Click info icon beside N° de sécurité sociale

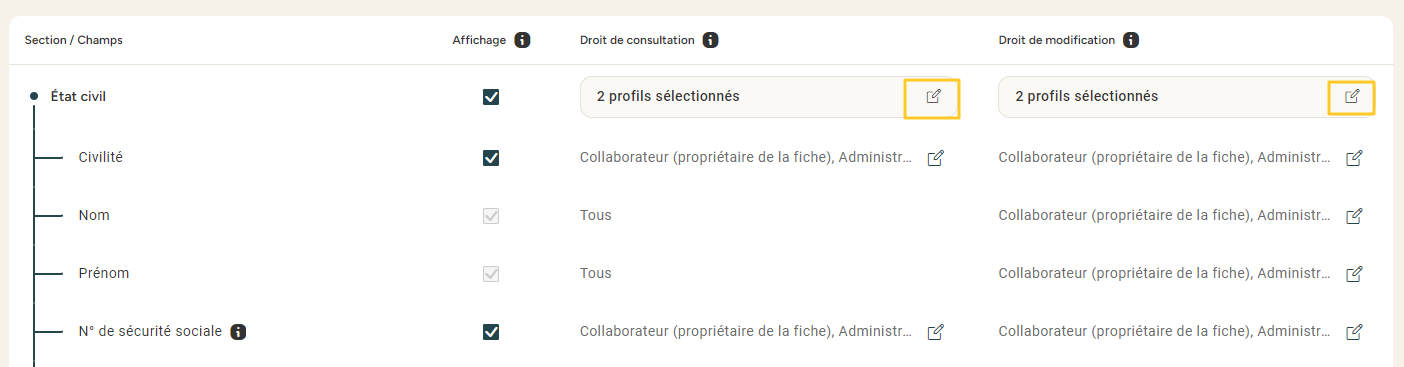238,331
